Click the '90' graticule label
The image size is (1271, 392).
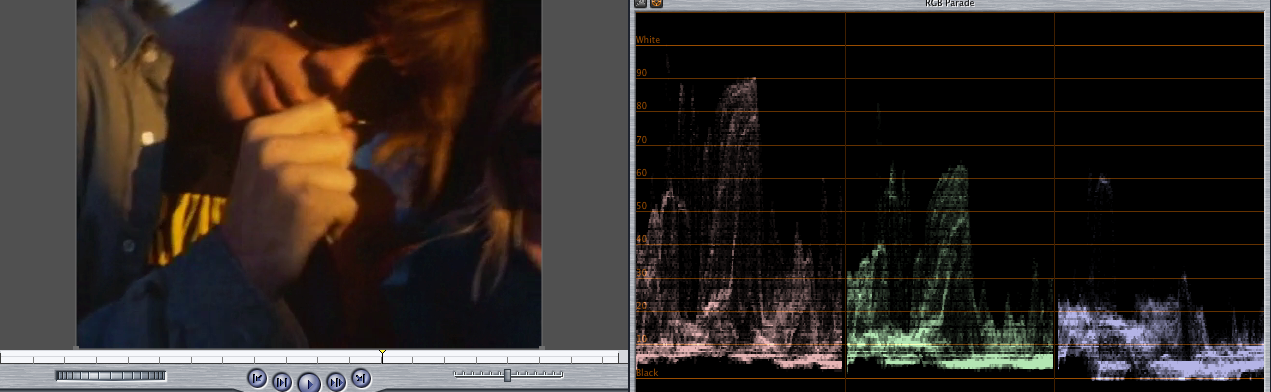[642, 73]
